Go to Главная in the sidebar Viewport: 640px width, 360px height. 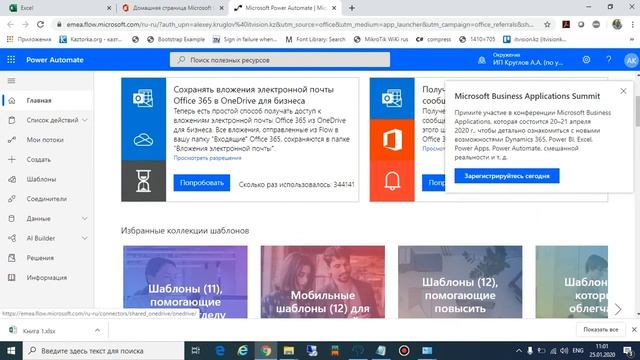47,100
